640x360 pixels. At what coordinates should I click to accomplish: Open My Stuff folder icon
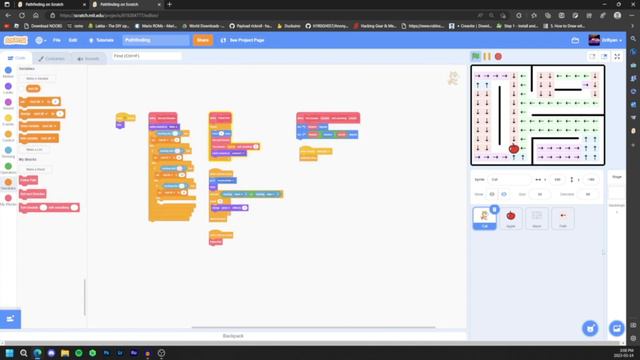coord(575,40)
